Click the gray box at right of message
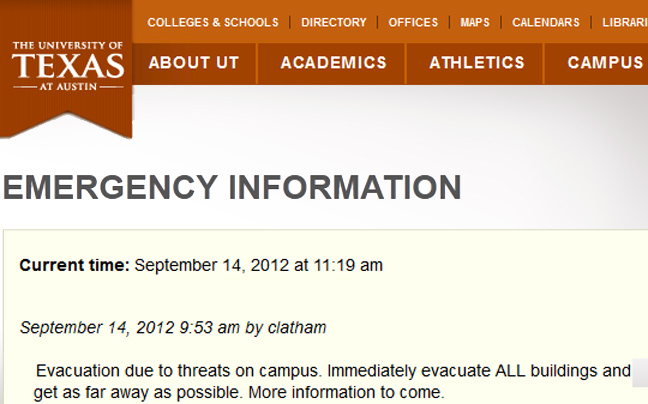The image size is (648, 404). pyautogui.click(x=640, y=373)
